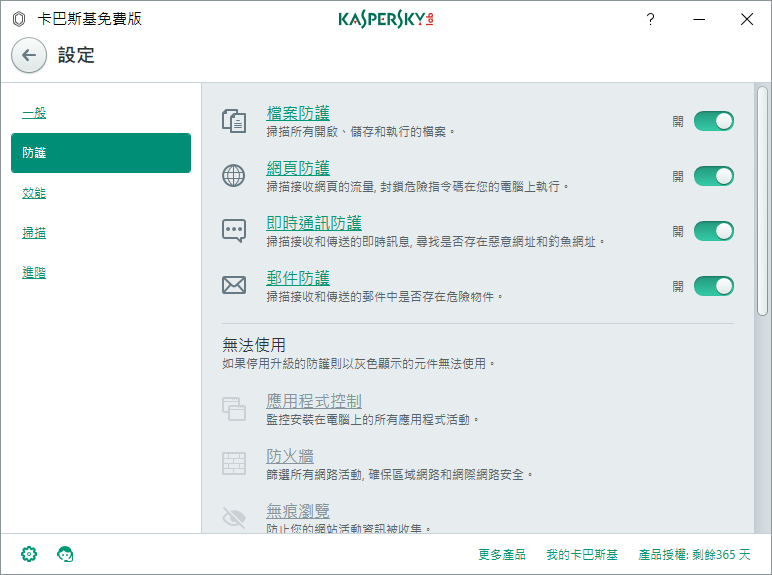Open settings via bottom-left gear icon
This screenshot has width=772, height=575.
click(x=29, y=554)
